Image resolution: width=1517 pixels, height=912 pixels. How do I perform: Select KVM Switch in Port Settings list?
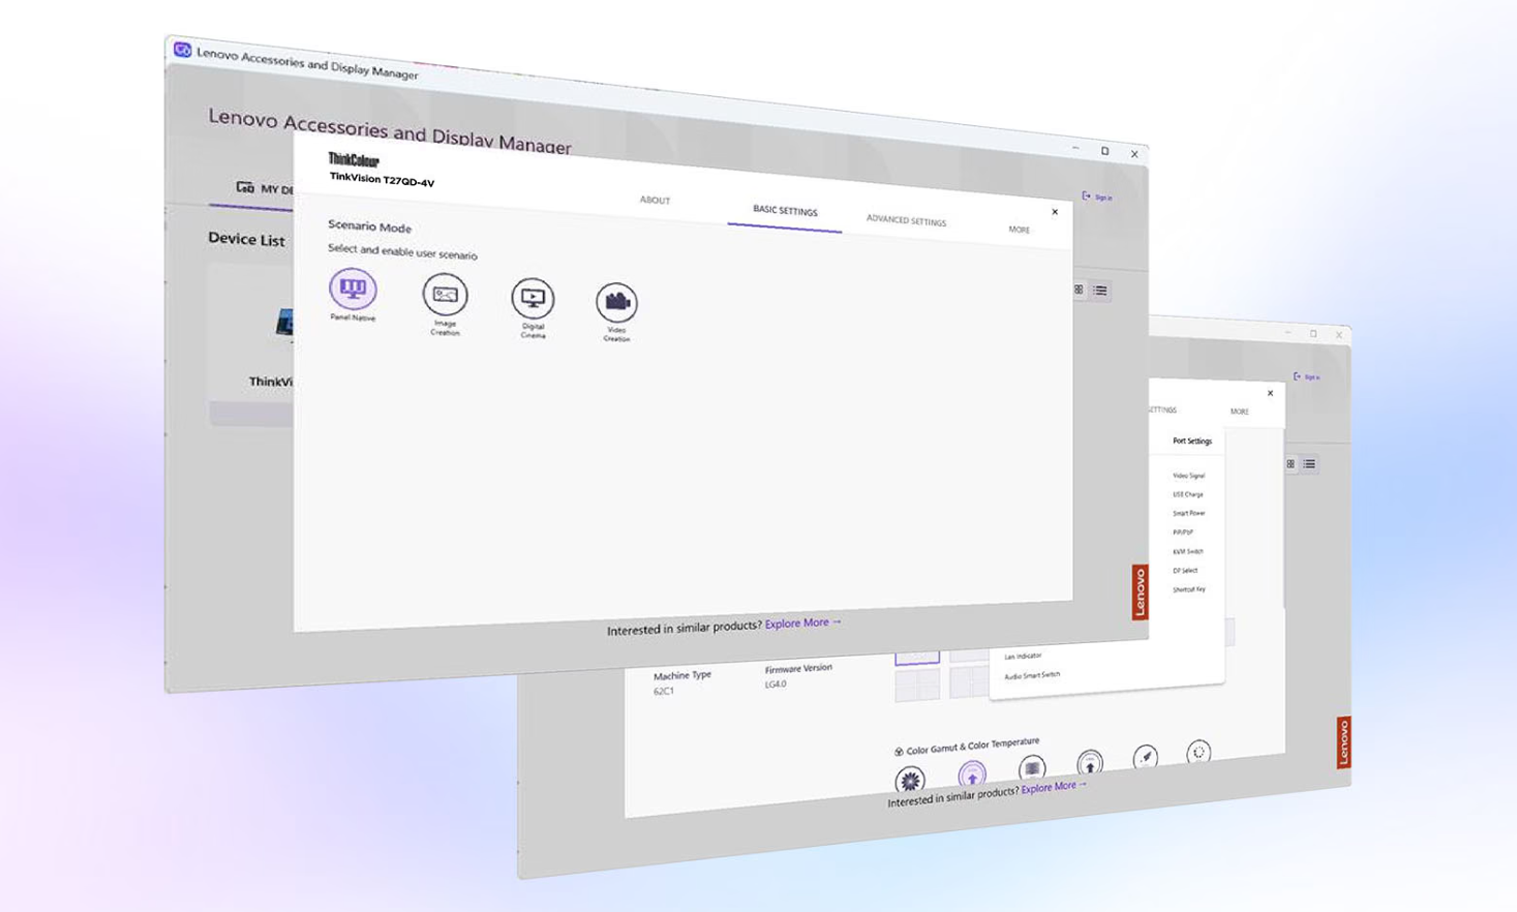click(x=1188, y=552)
